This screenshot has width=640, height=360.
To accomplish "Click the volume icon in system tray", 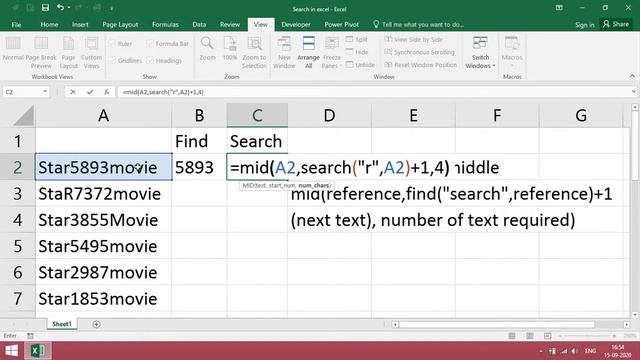I will tap(575, 351).
